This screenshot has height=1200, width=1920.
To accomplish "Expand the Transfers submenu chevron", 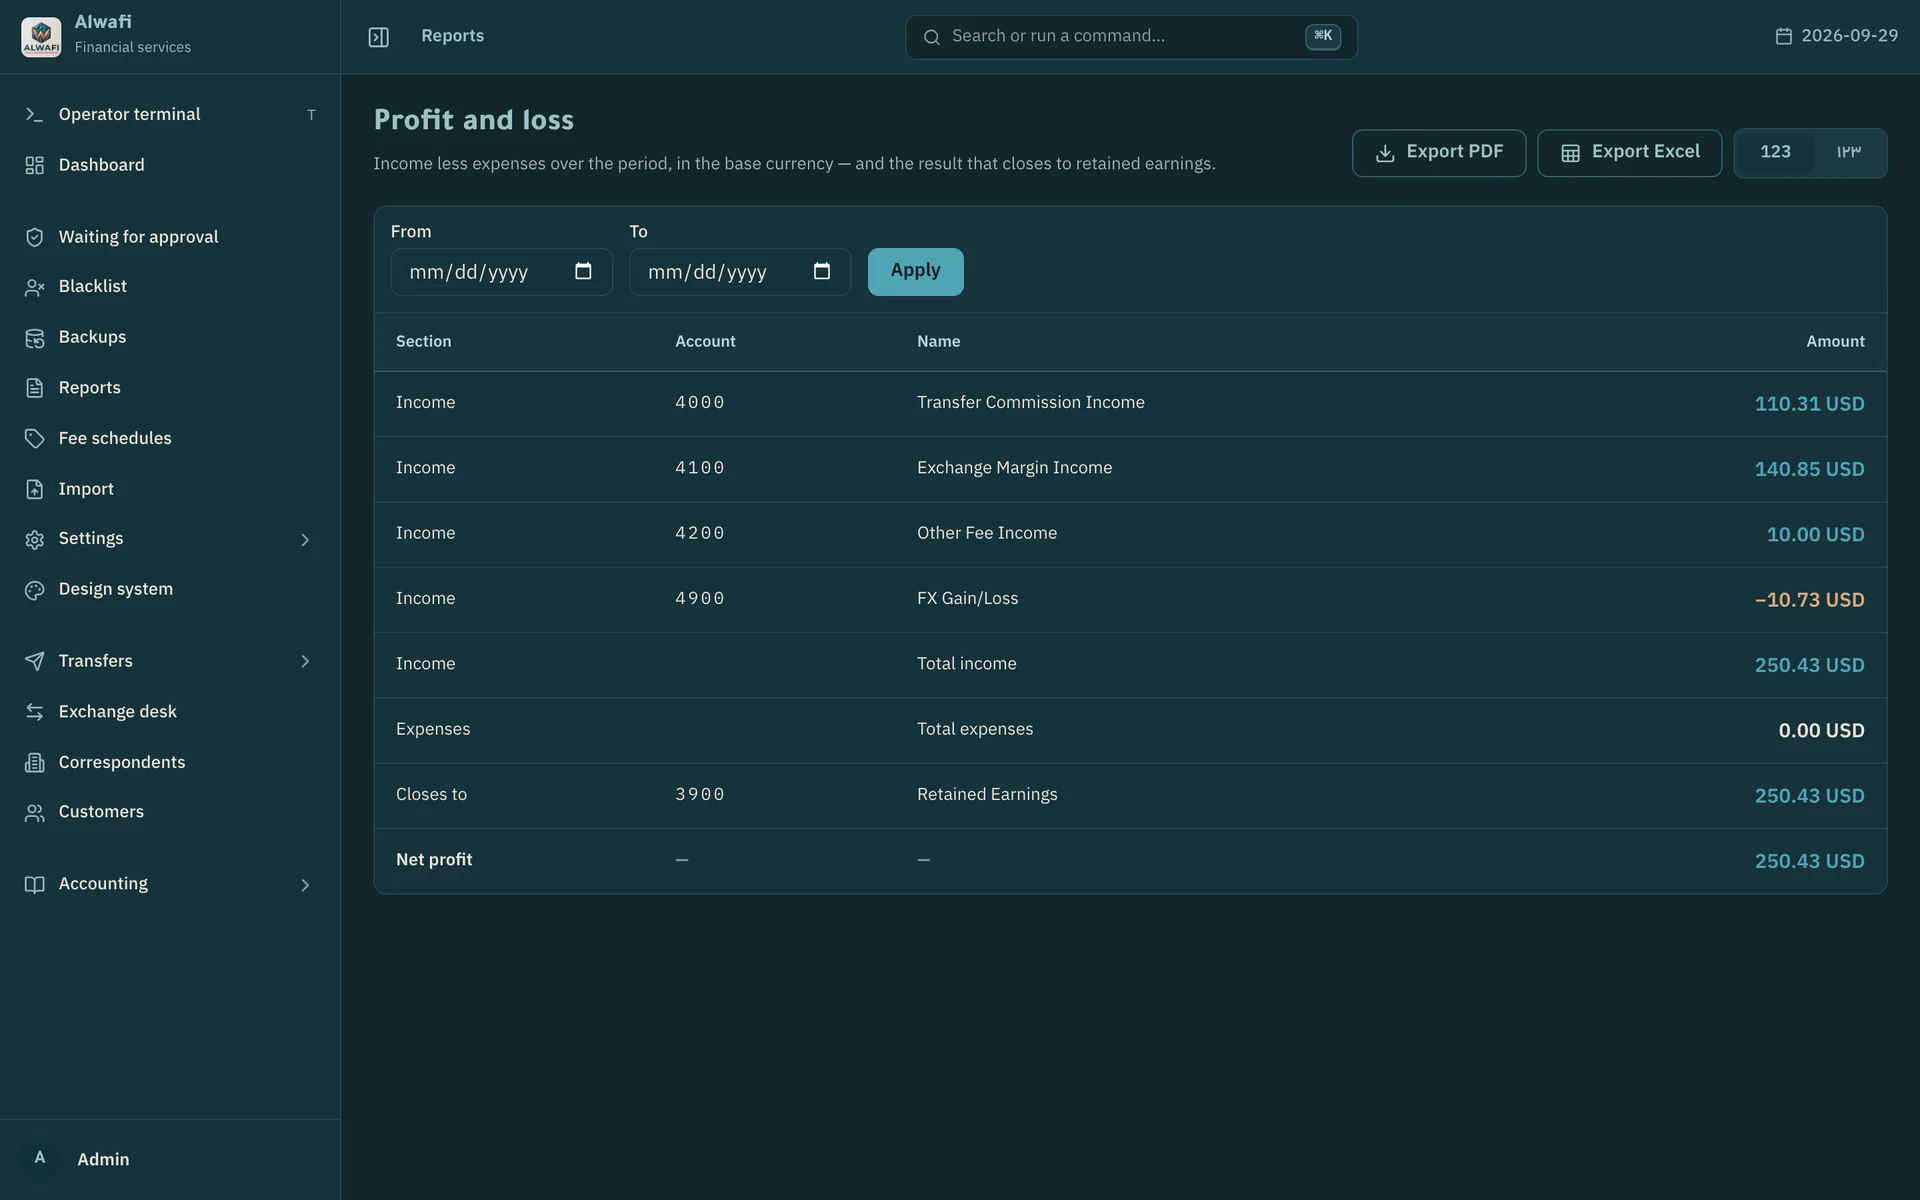I will point(305,661).
